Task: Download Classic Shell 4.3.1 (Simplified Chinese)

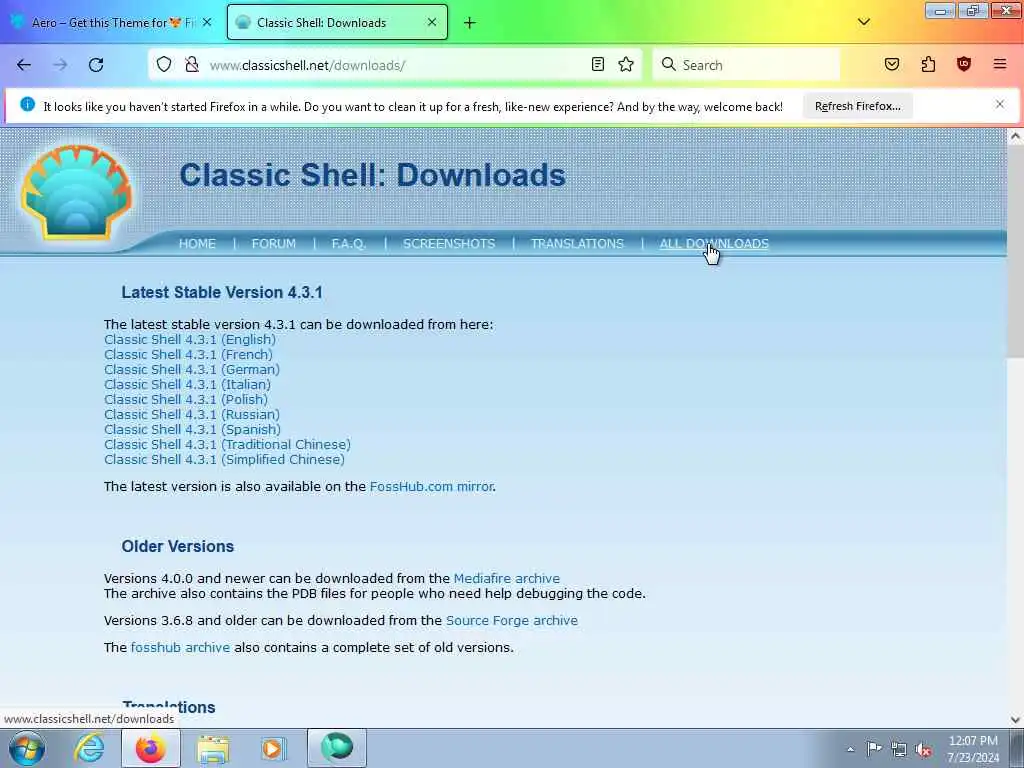Action: tap(225, 460)
